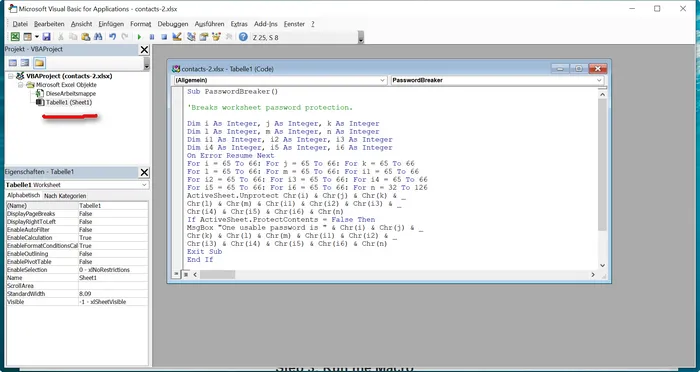The width and height of the screenshot is (700, 372).
Task: Open the Insert UserForm dropdown arrow
Action: pos(37,37)
